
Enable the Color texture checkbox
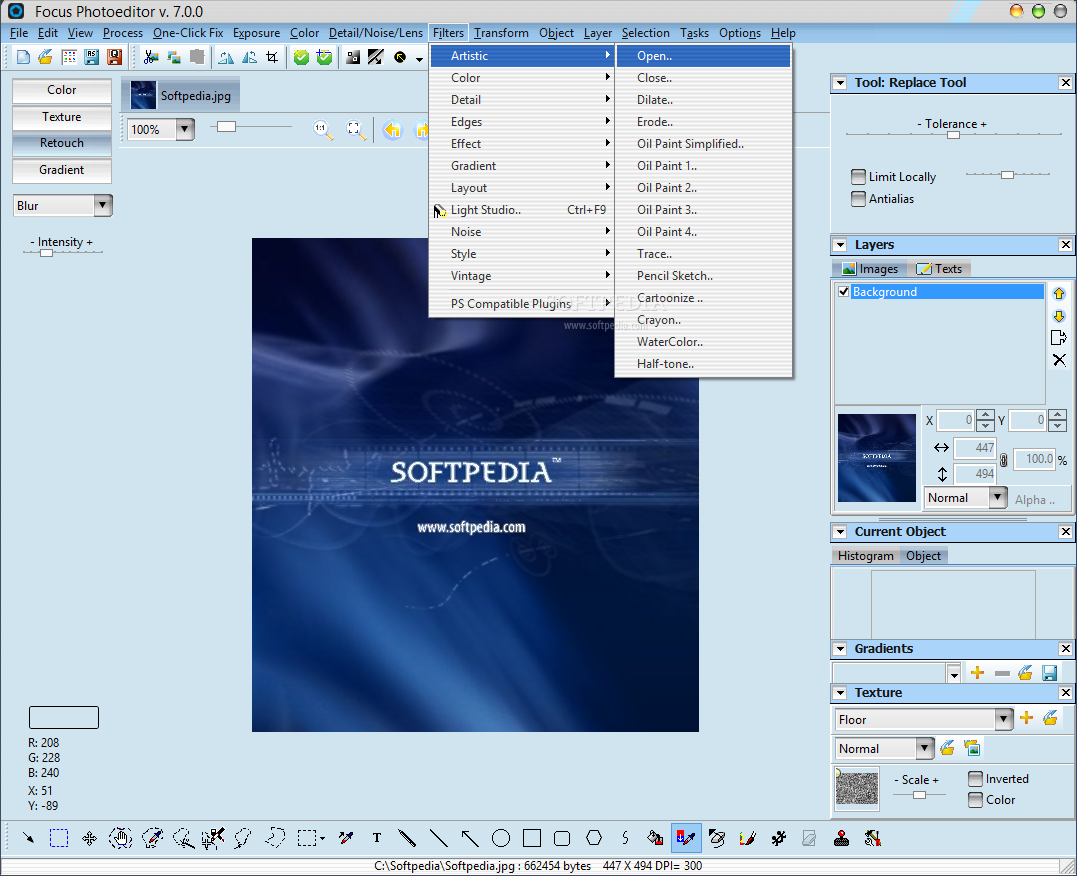coord(975,800)
